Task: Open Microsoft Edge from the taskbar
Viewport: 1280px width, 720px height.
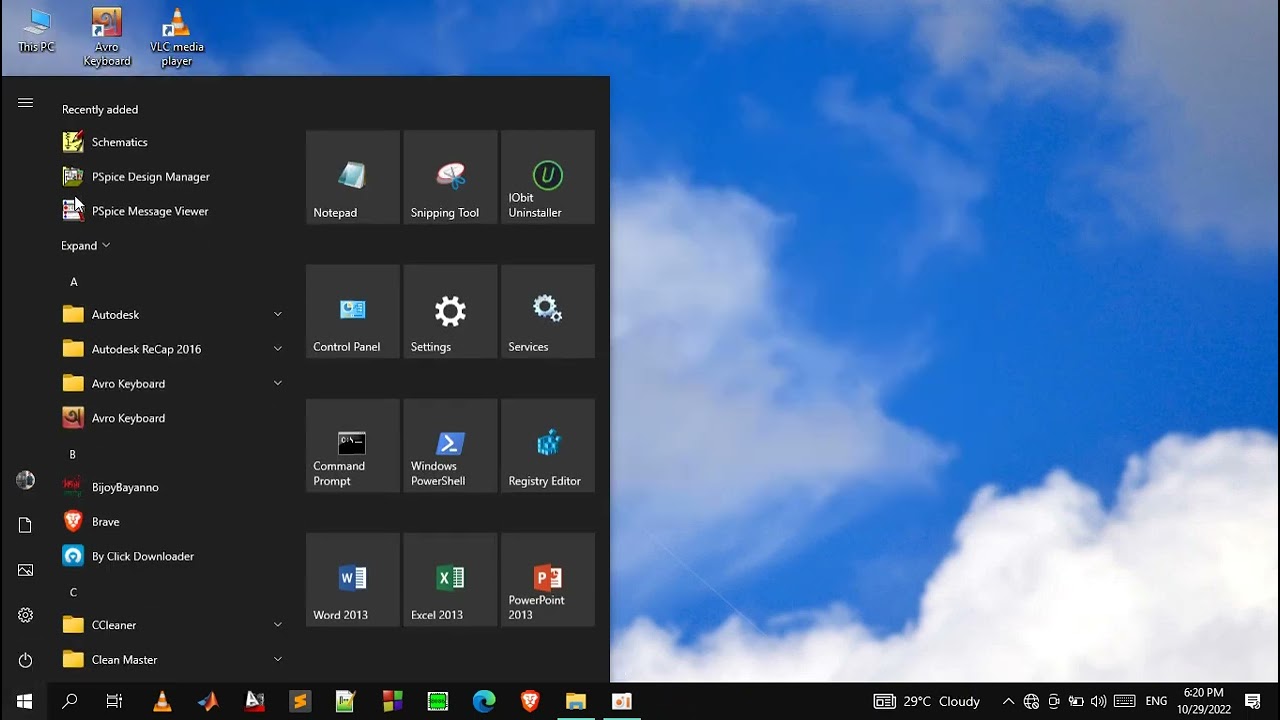Action: 484,701
